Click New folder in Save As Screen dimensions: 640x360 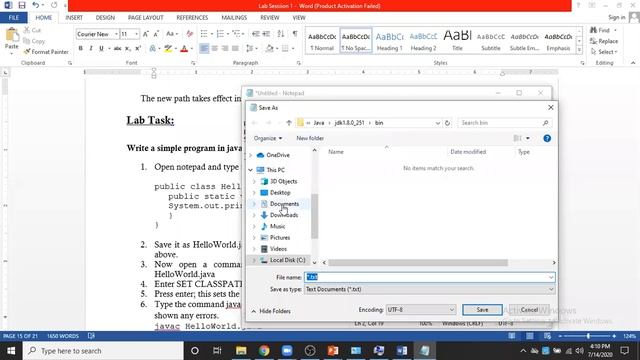click(x=310, y=138)
